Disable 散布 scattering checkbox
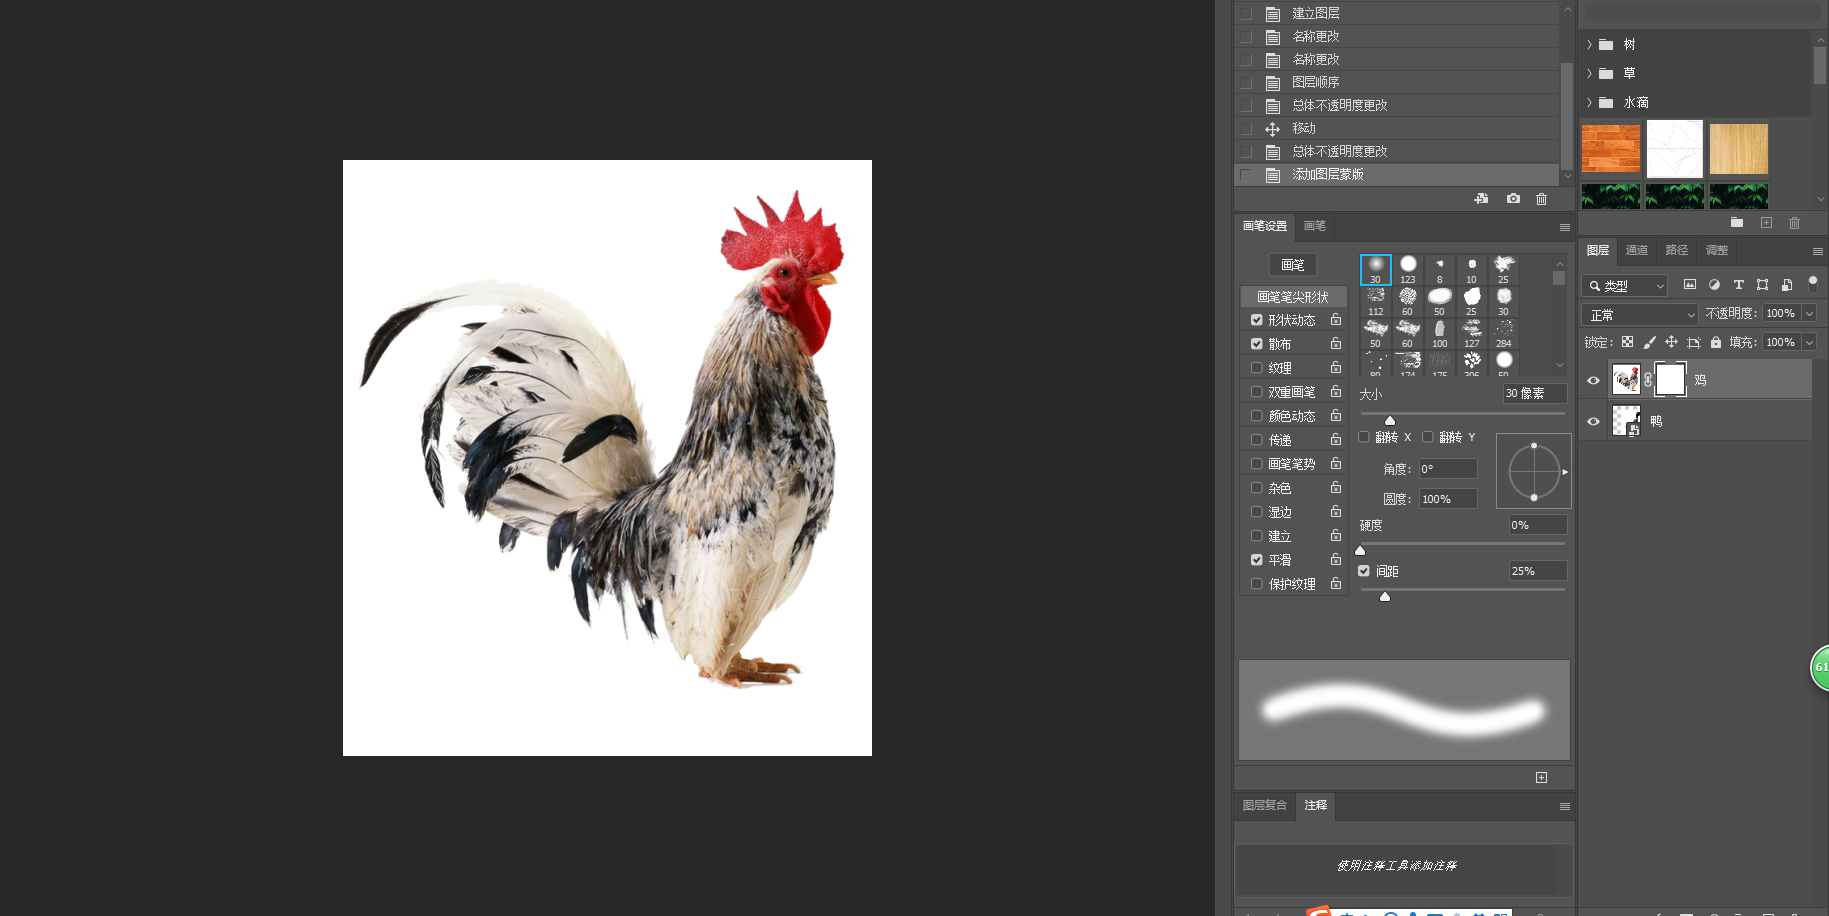 (1257, 344)
